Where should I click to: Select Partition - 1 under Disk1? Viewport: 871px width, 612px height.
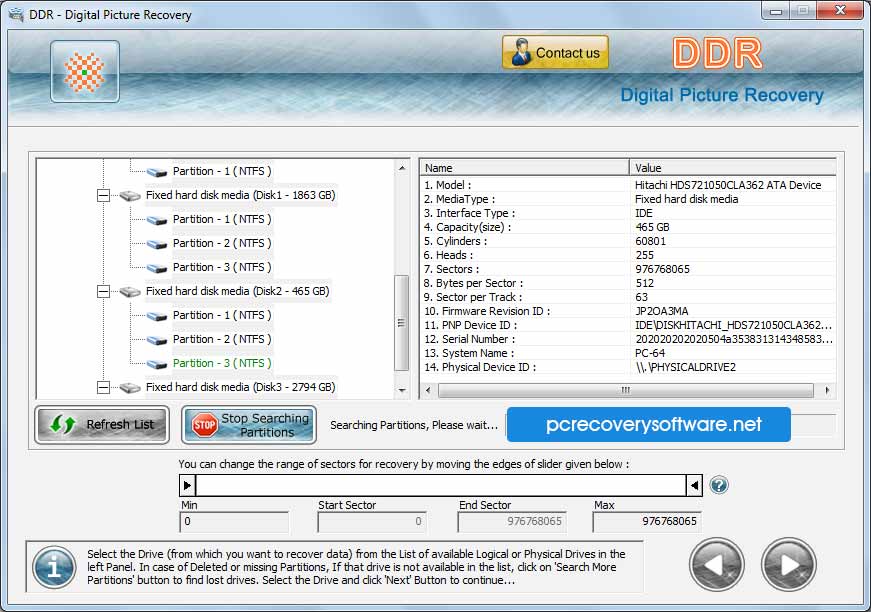(222, 219)
